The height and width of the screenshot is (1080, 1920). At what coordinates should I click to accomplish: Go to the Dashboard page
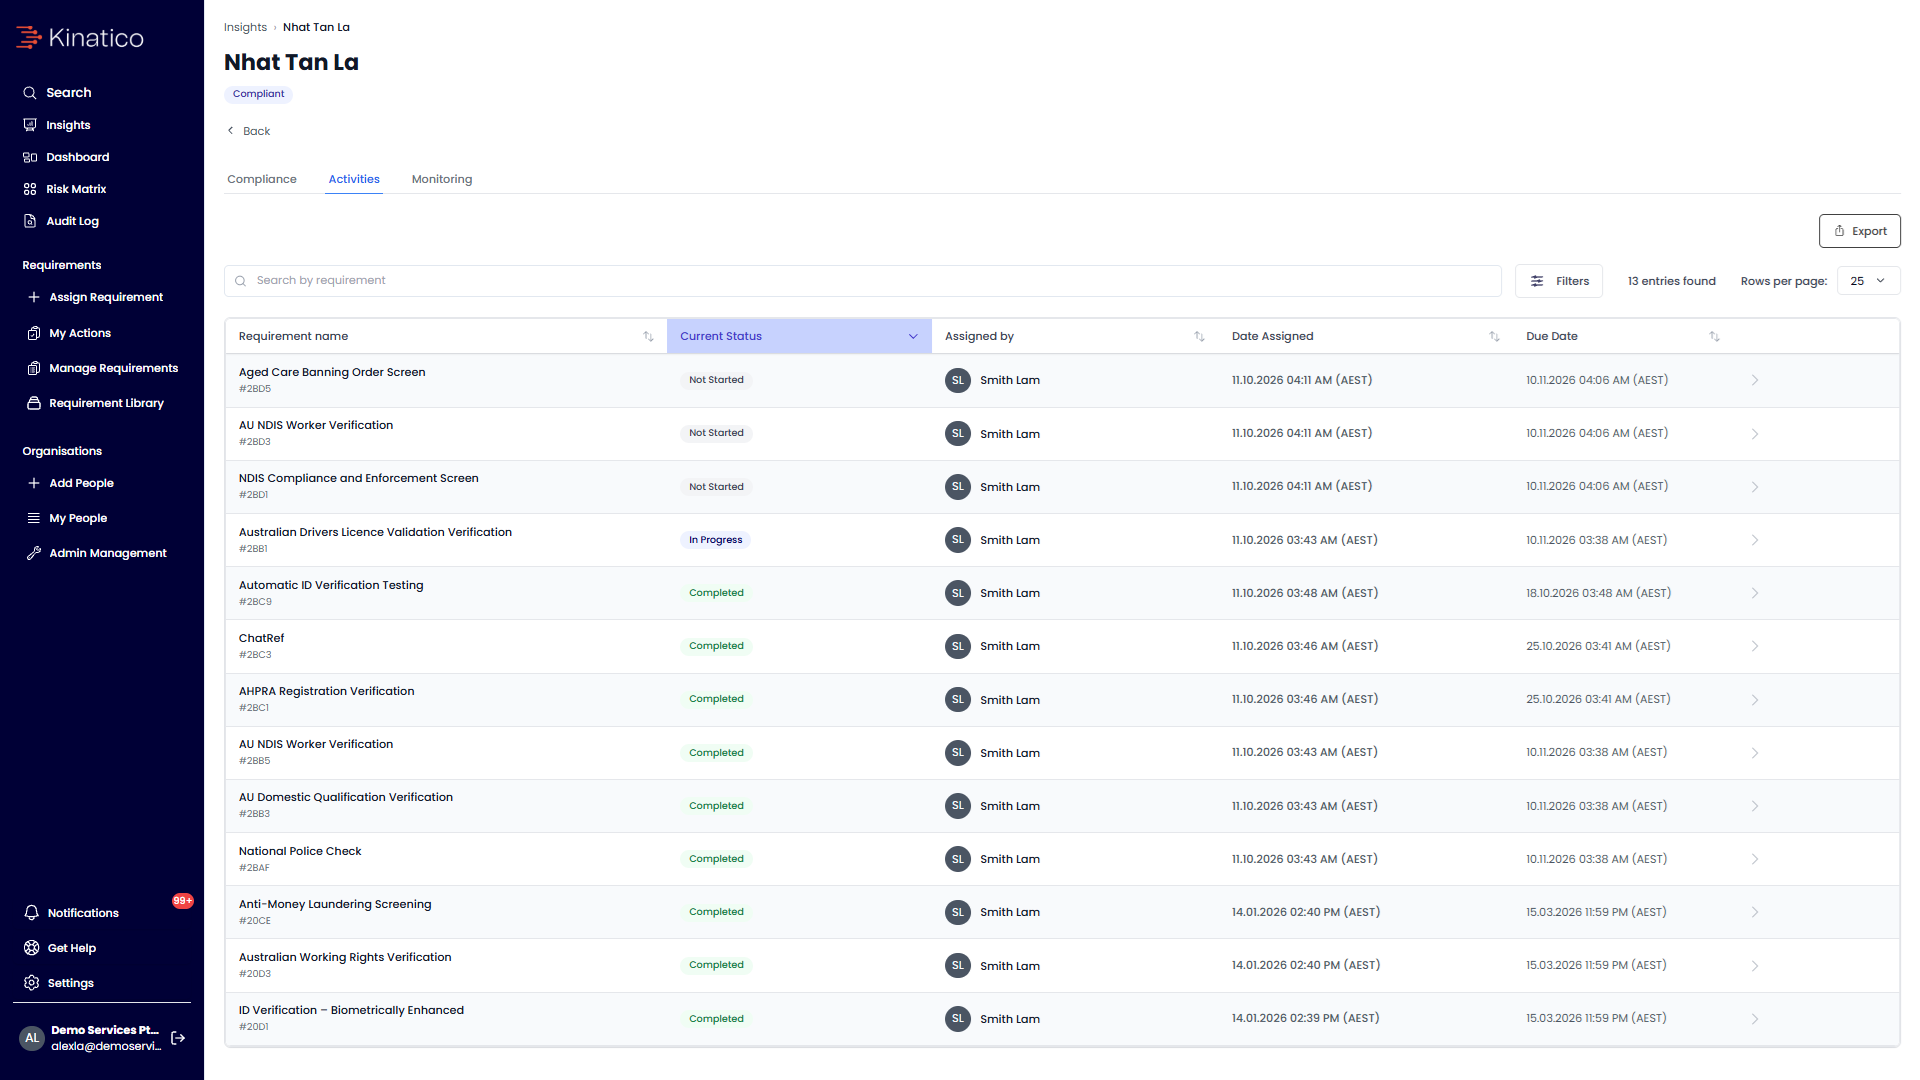(66, 157)
